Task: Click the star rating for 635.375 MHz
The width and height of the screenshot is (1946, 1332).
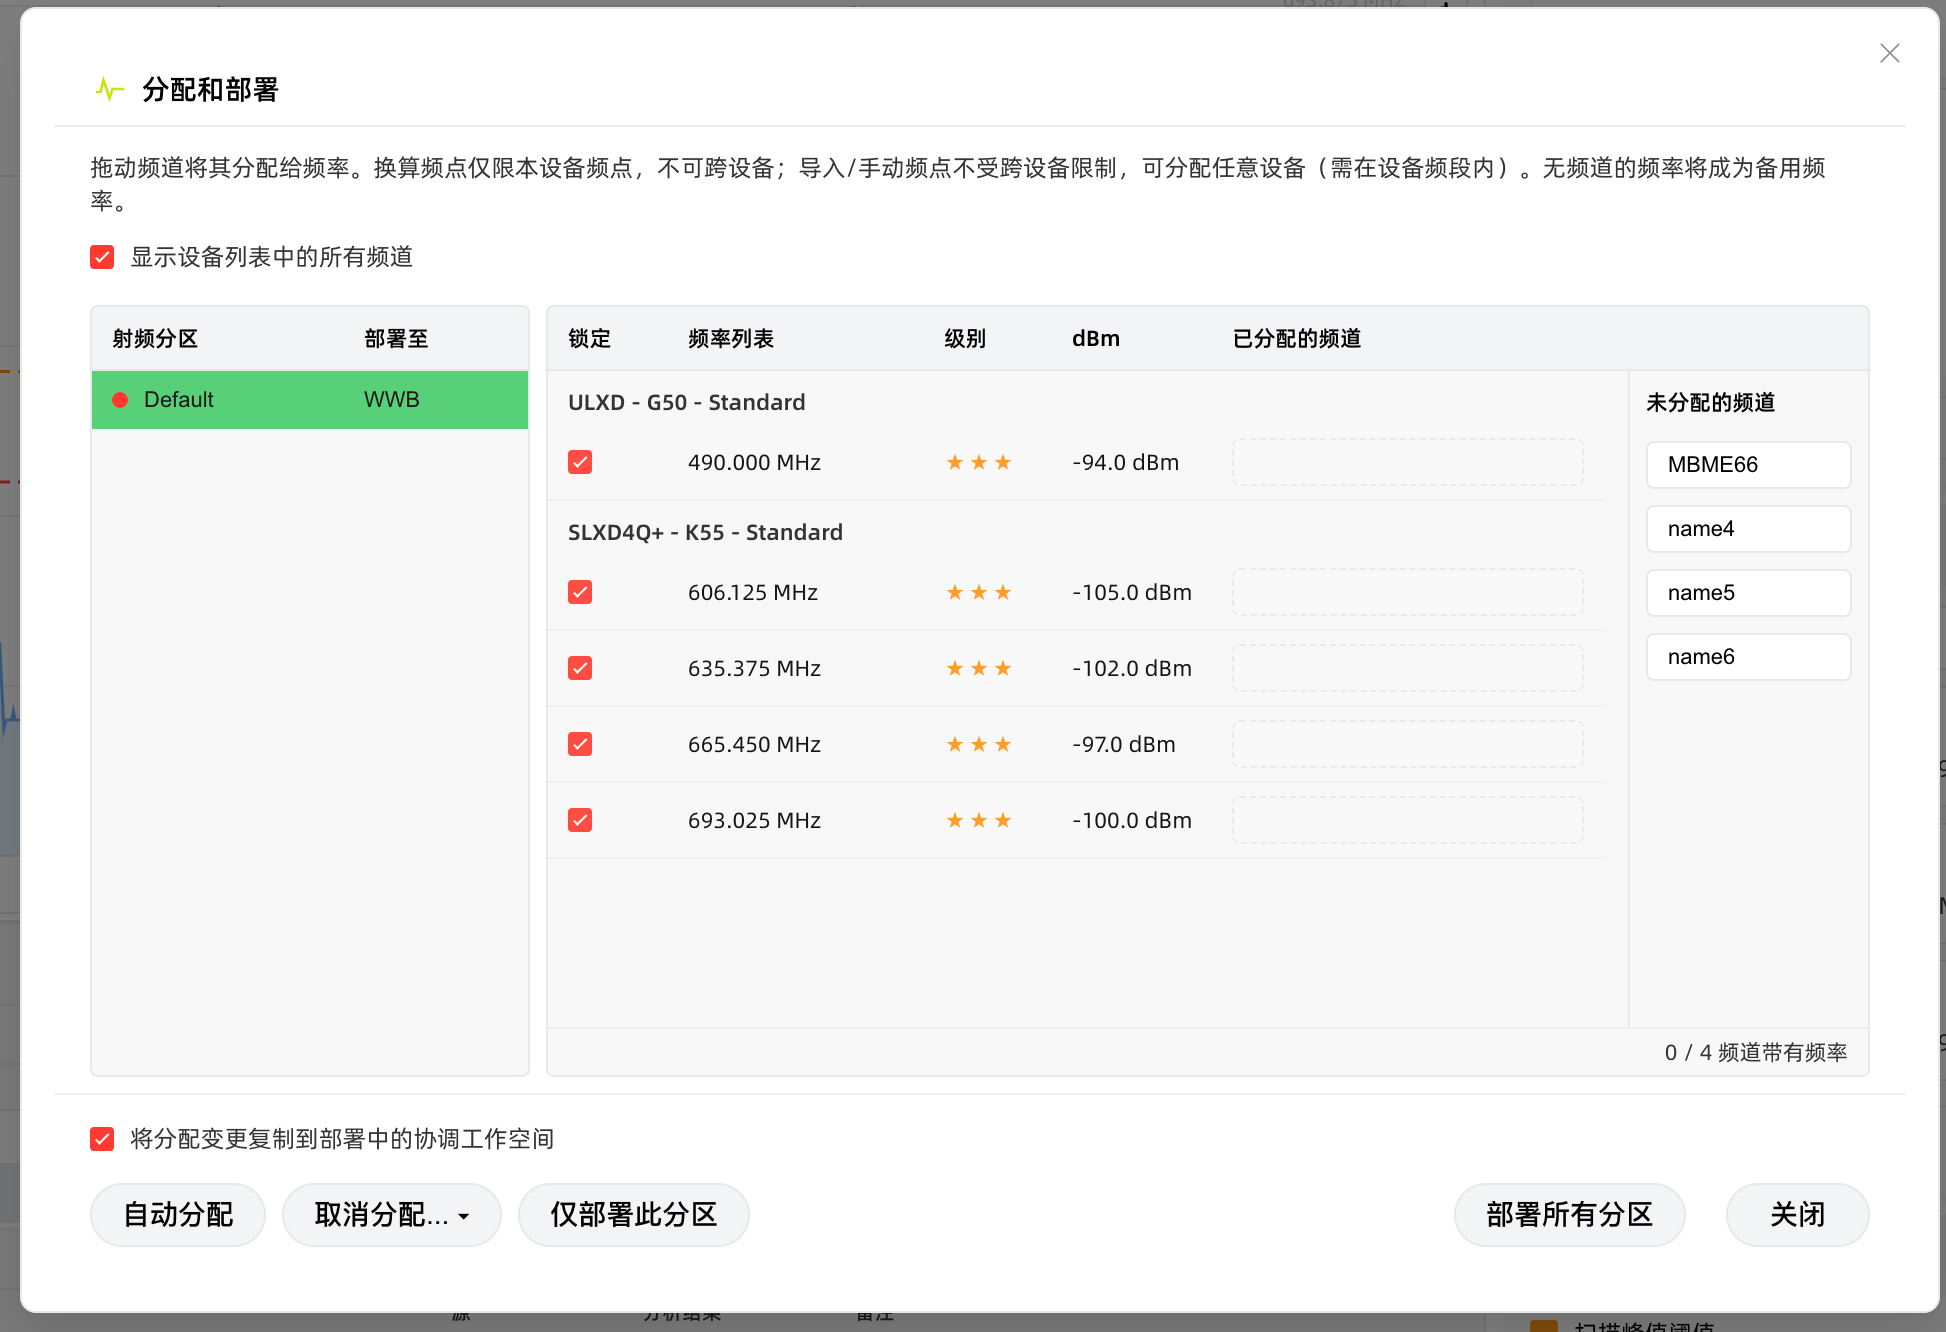Action: tap(979, 668)
